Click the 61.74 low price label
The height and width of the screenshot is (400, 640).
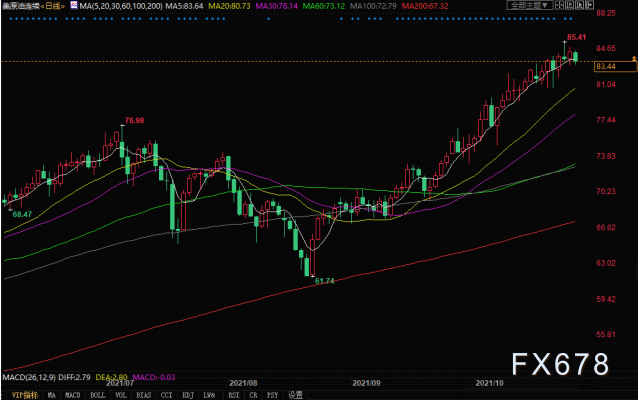pyautogui.click(x=324, y=281)
